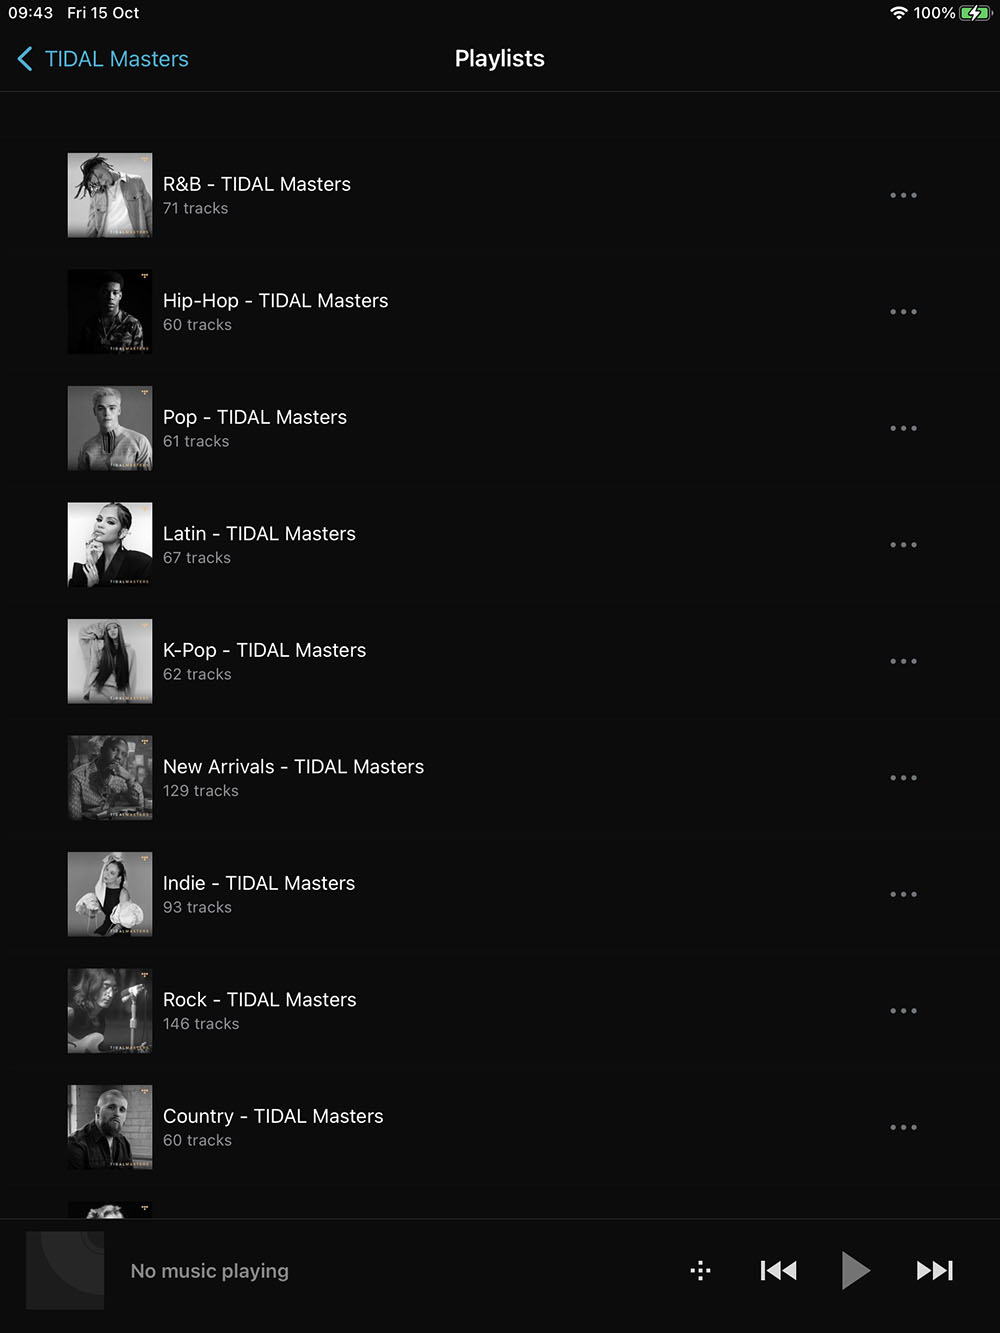The width and height of the screenshot is (1000, 1333).
Task: Play the current music
Action: coord(855,1270)
